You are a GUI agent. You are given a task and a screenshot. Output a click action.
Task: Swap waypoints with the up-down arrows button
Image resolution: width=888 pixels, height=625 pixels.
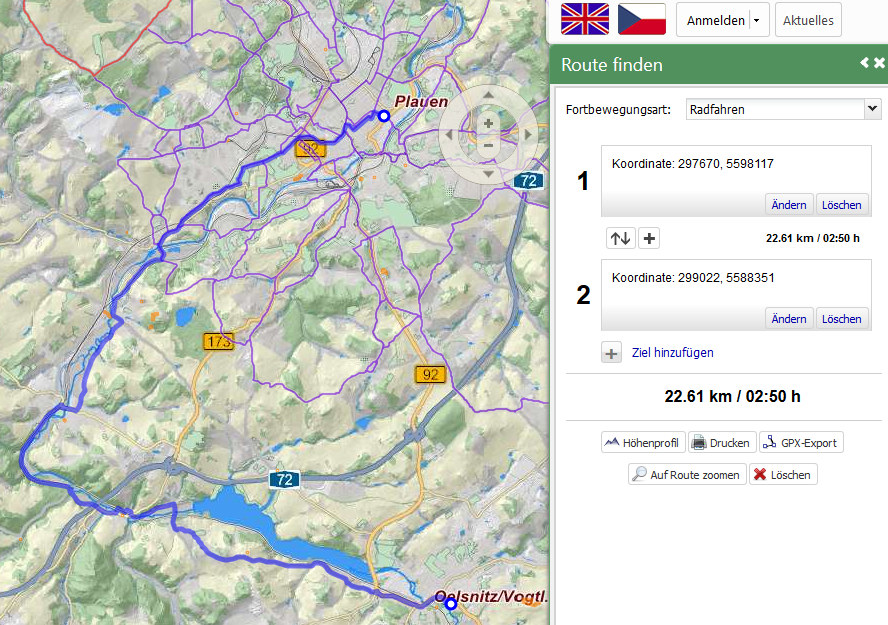pos(621,238)
